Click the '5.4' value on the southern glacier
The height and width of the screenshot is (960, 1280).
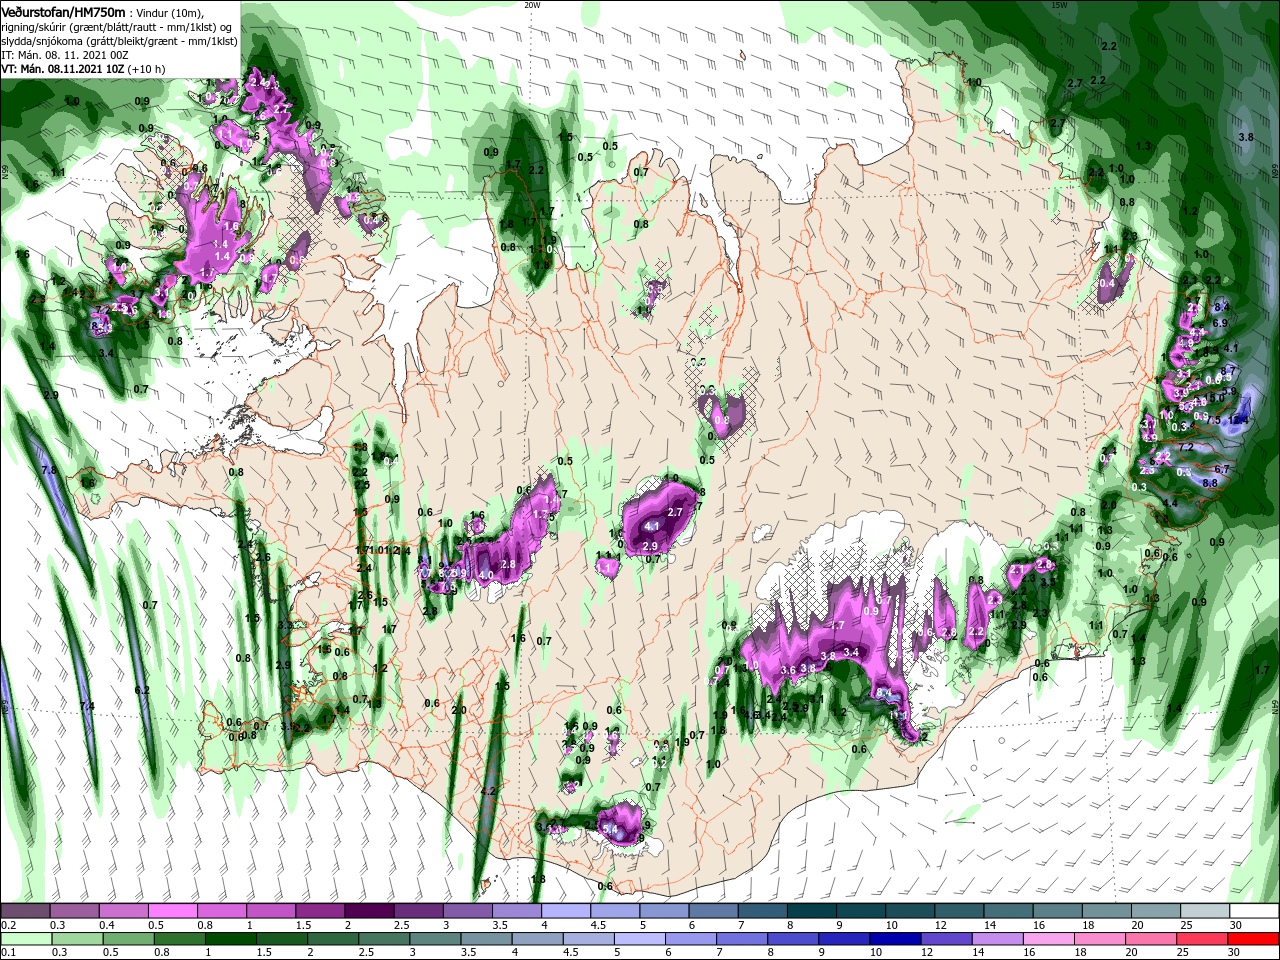612,828
